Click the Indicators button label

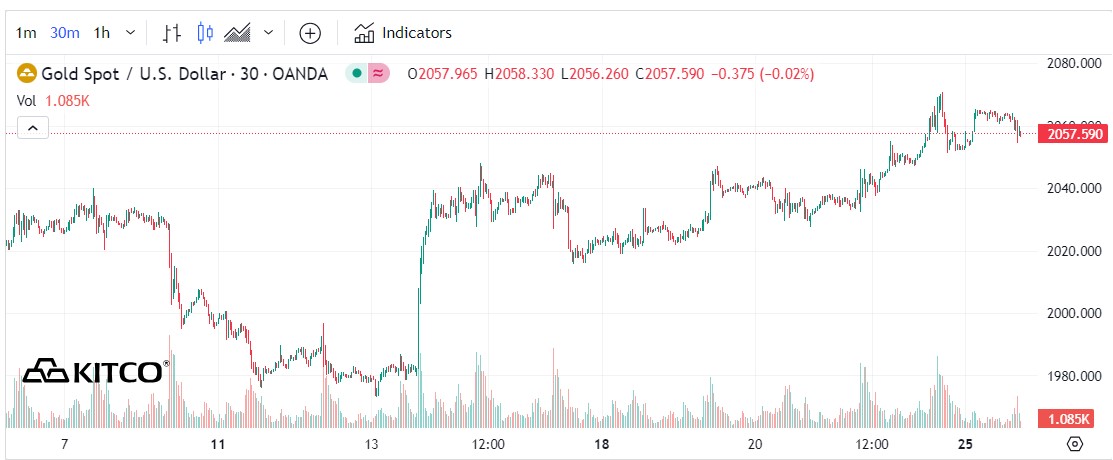point(417,33)
